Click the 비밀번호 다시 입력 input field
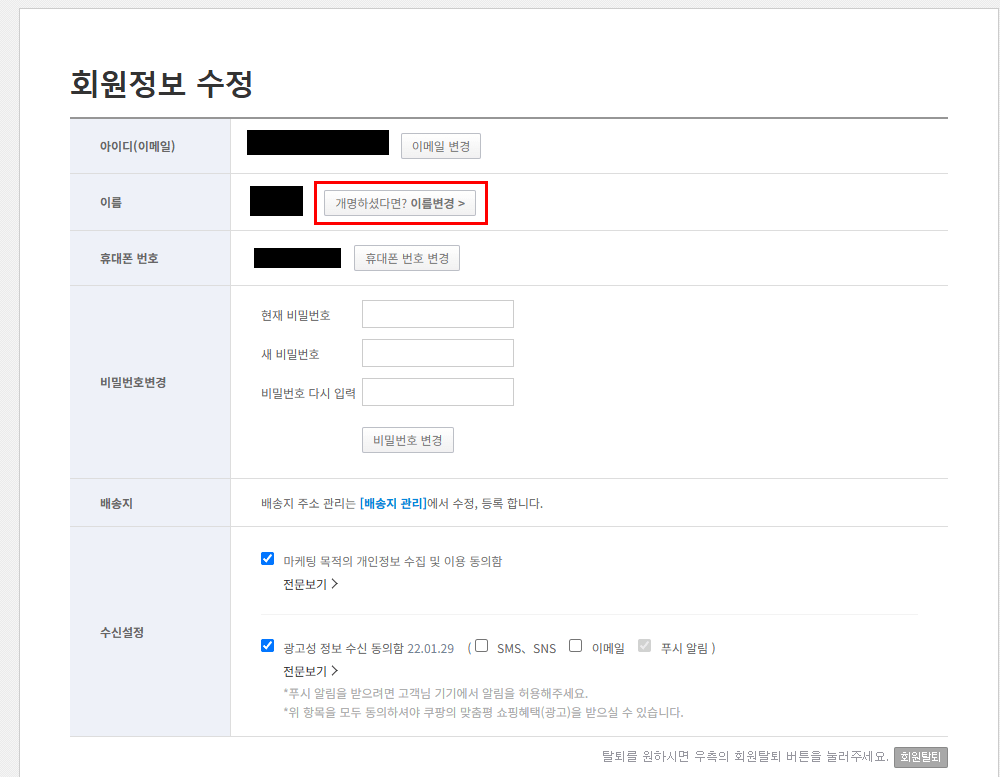 [x=437, y=391]
